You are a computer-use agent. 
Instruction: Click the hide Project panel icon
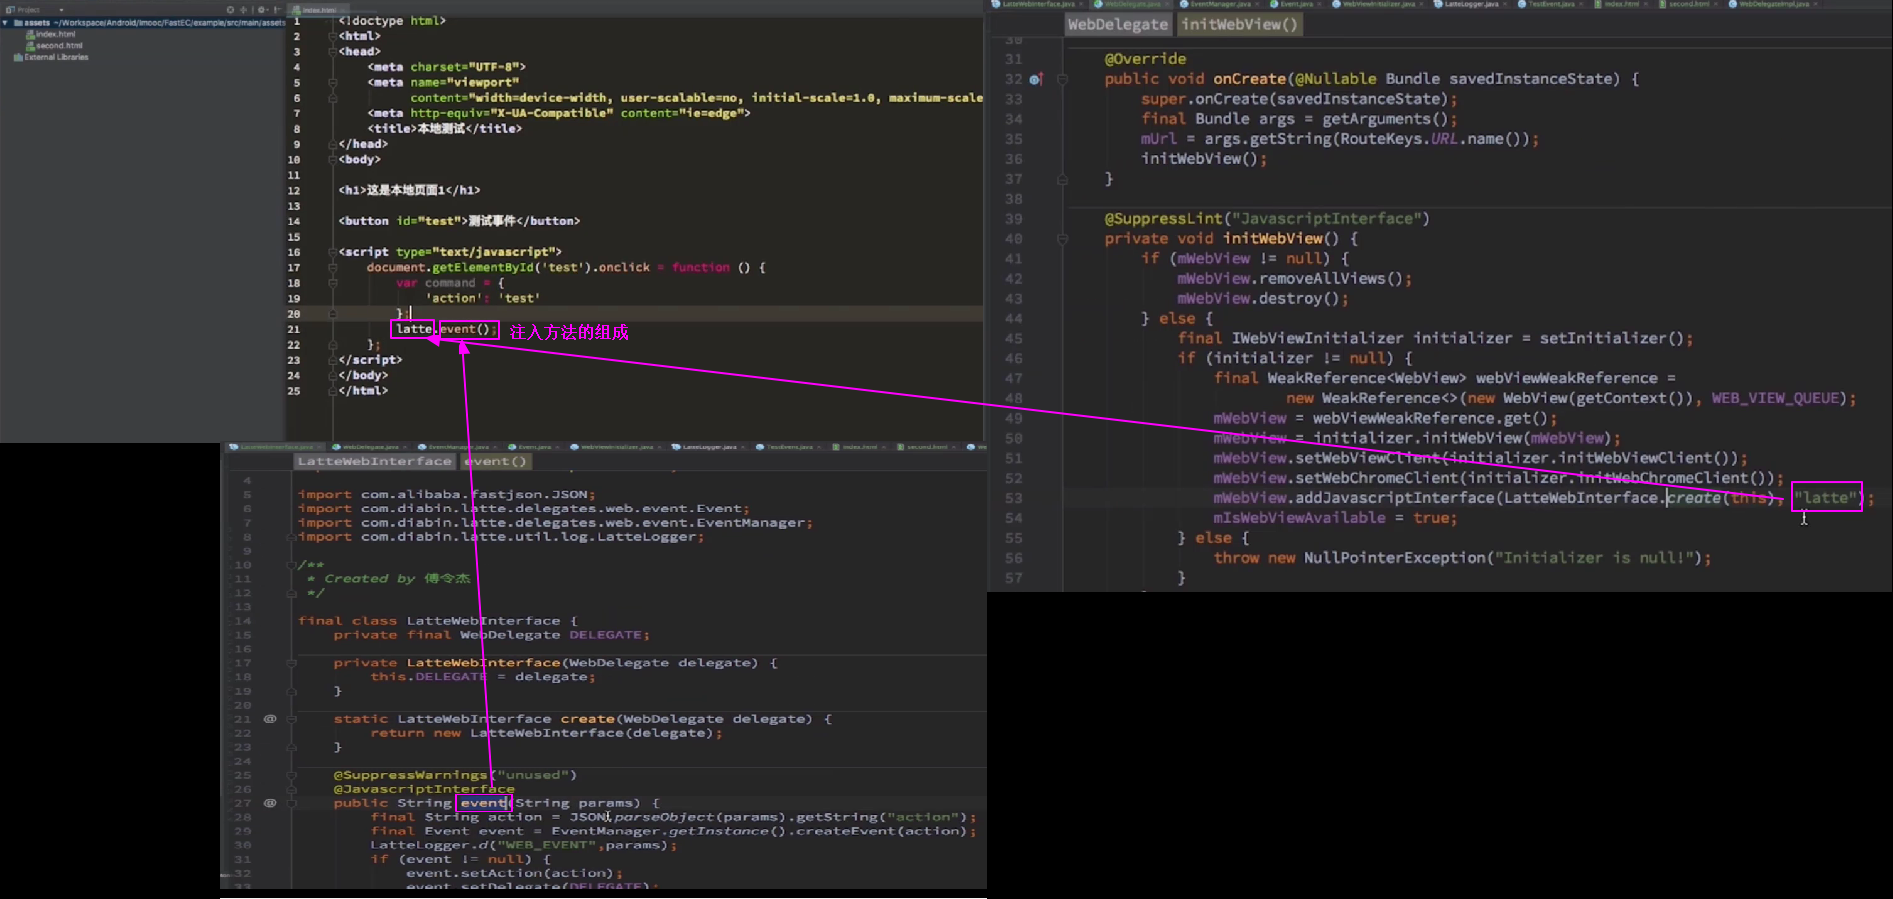[x=277, y=10]
